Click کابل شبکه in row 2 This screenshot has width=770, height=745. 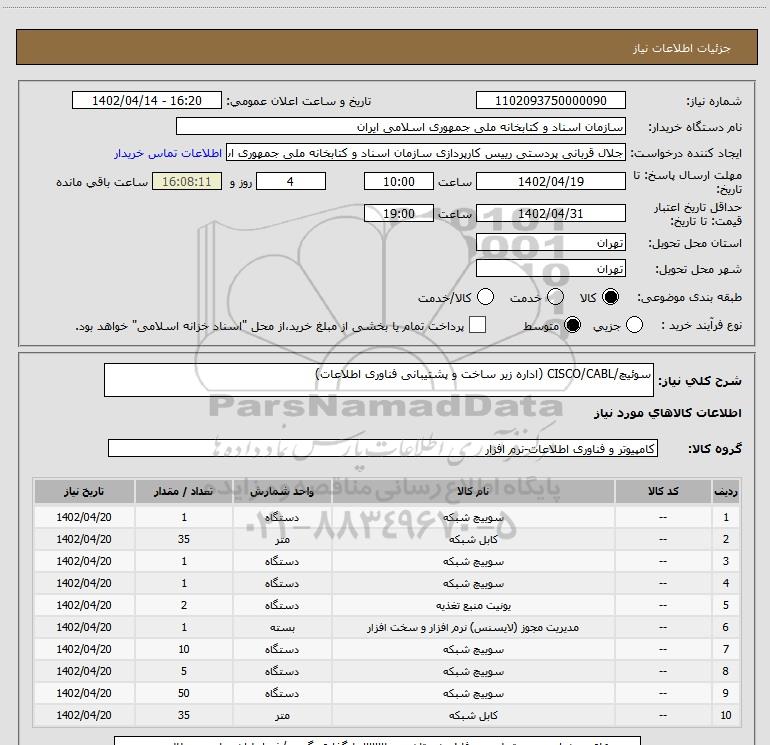(x=473, y=540)
